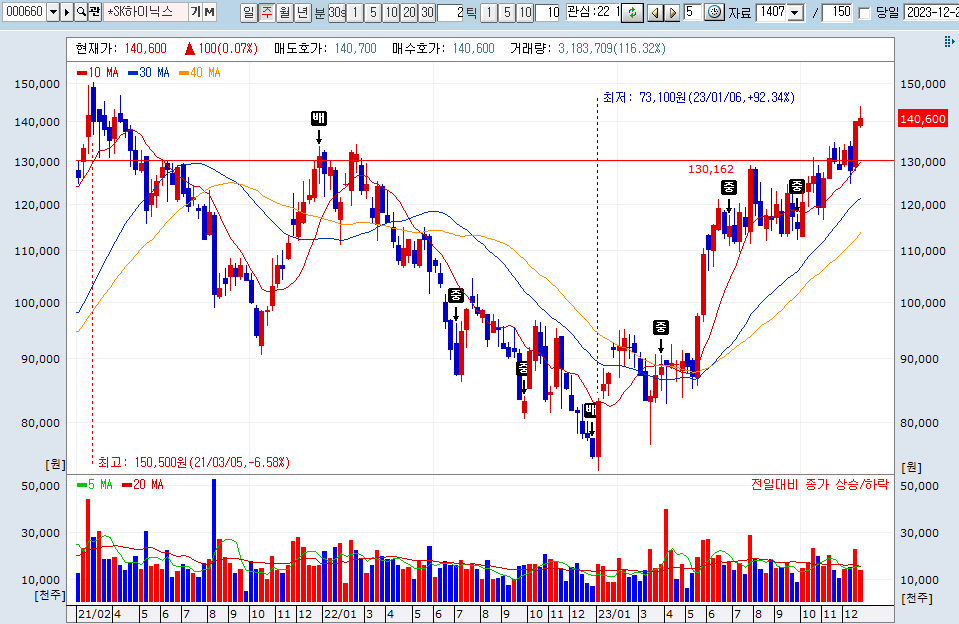
Task: Select the 30-minute interval button
Action: [x=428, y=12]
